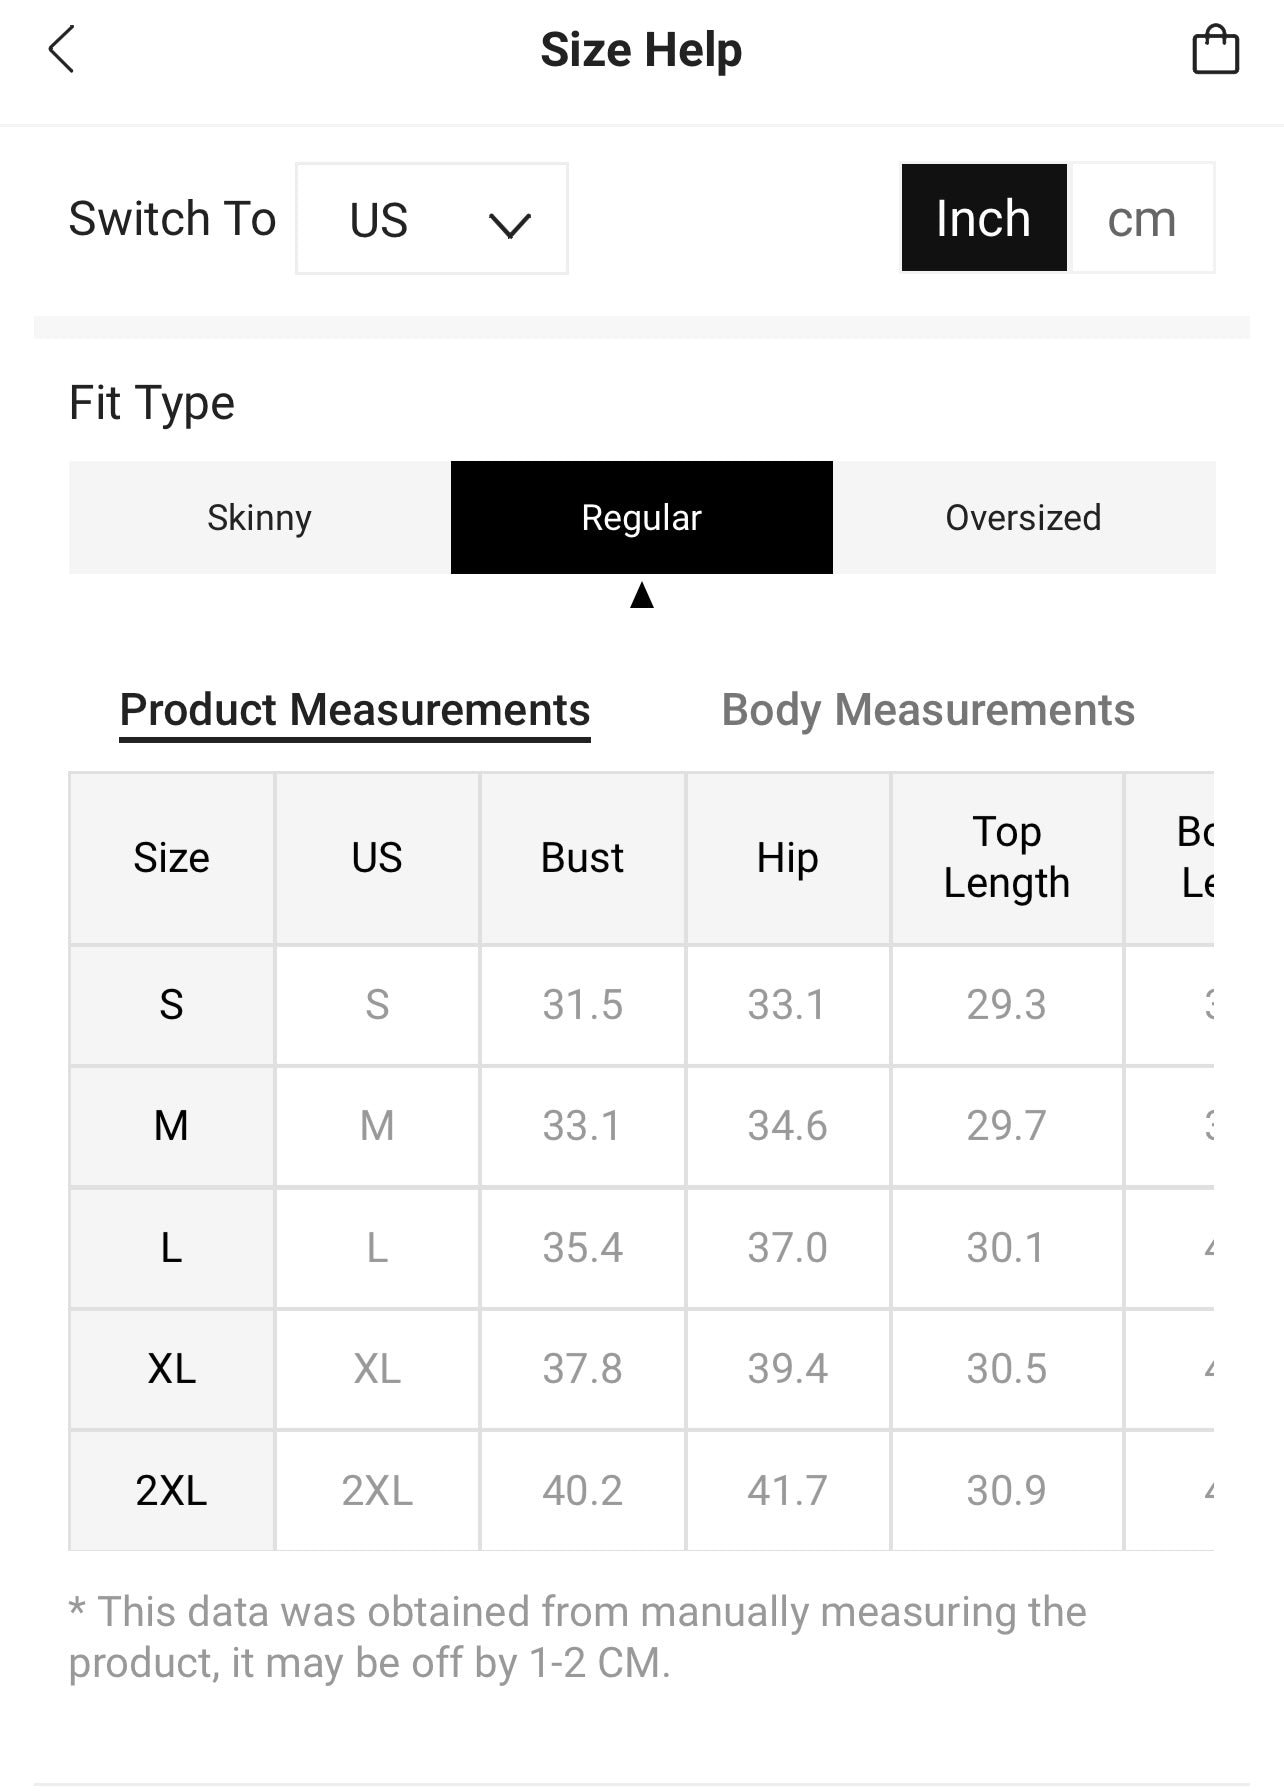Select the Regular fit type
1284x1791 pixels.
pos(641,518)
